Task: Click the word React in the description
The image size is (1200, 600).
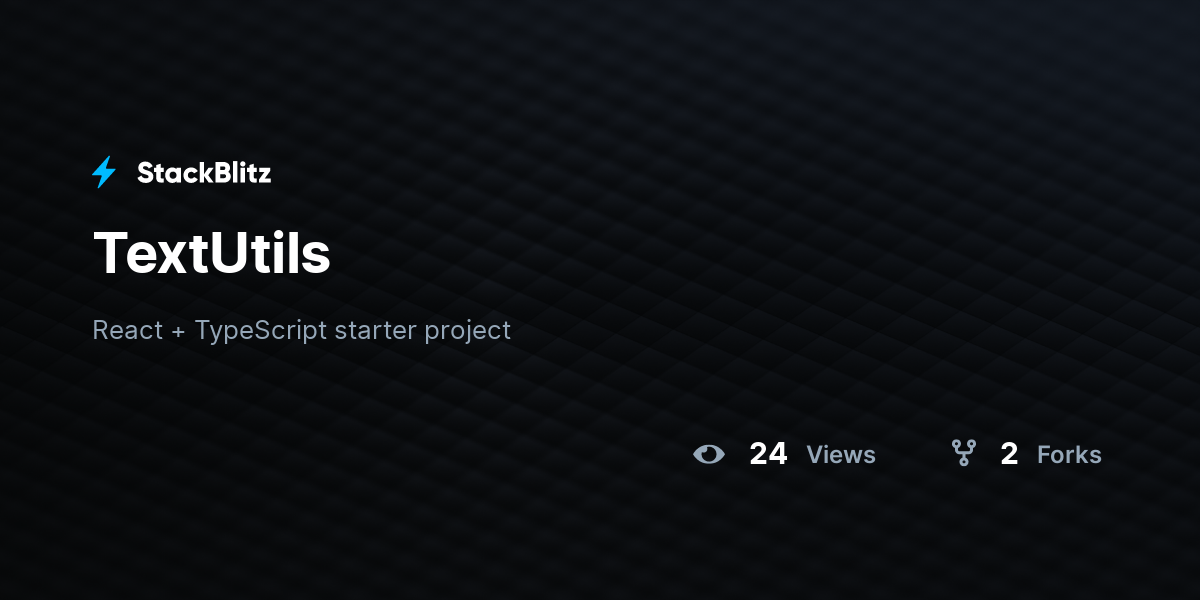Action: (127, 330)
